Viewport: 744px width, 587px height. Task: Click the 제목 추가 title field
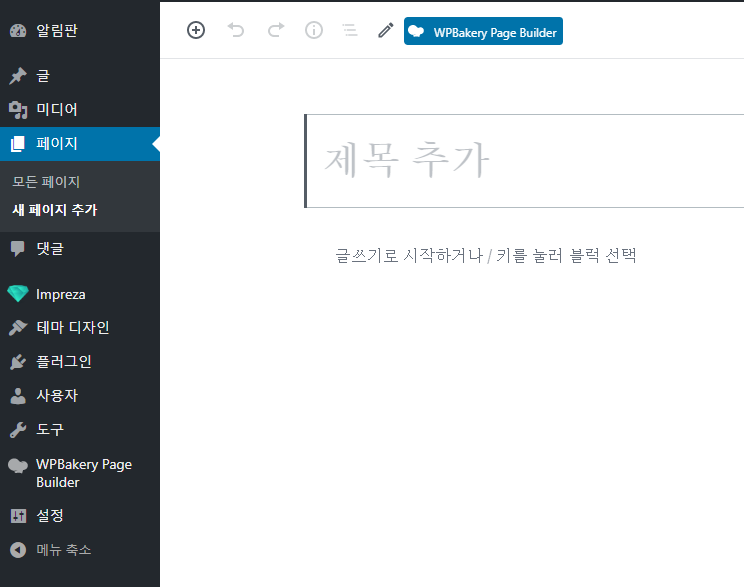pos(524,161)
